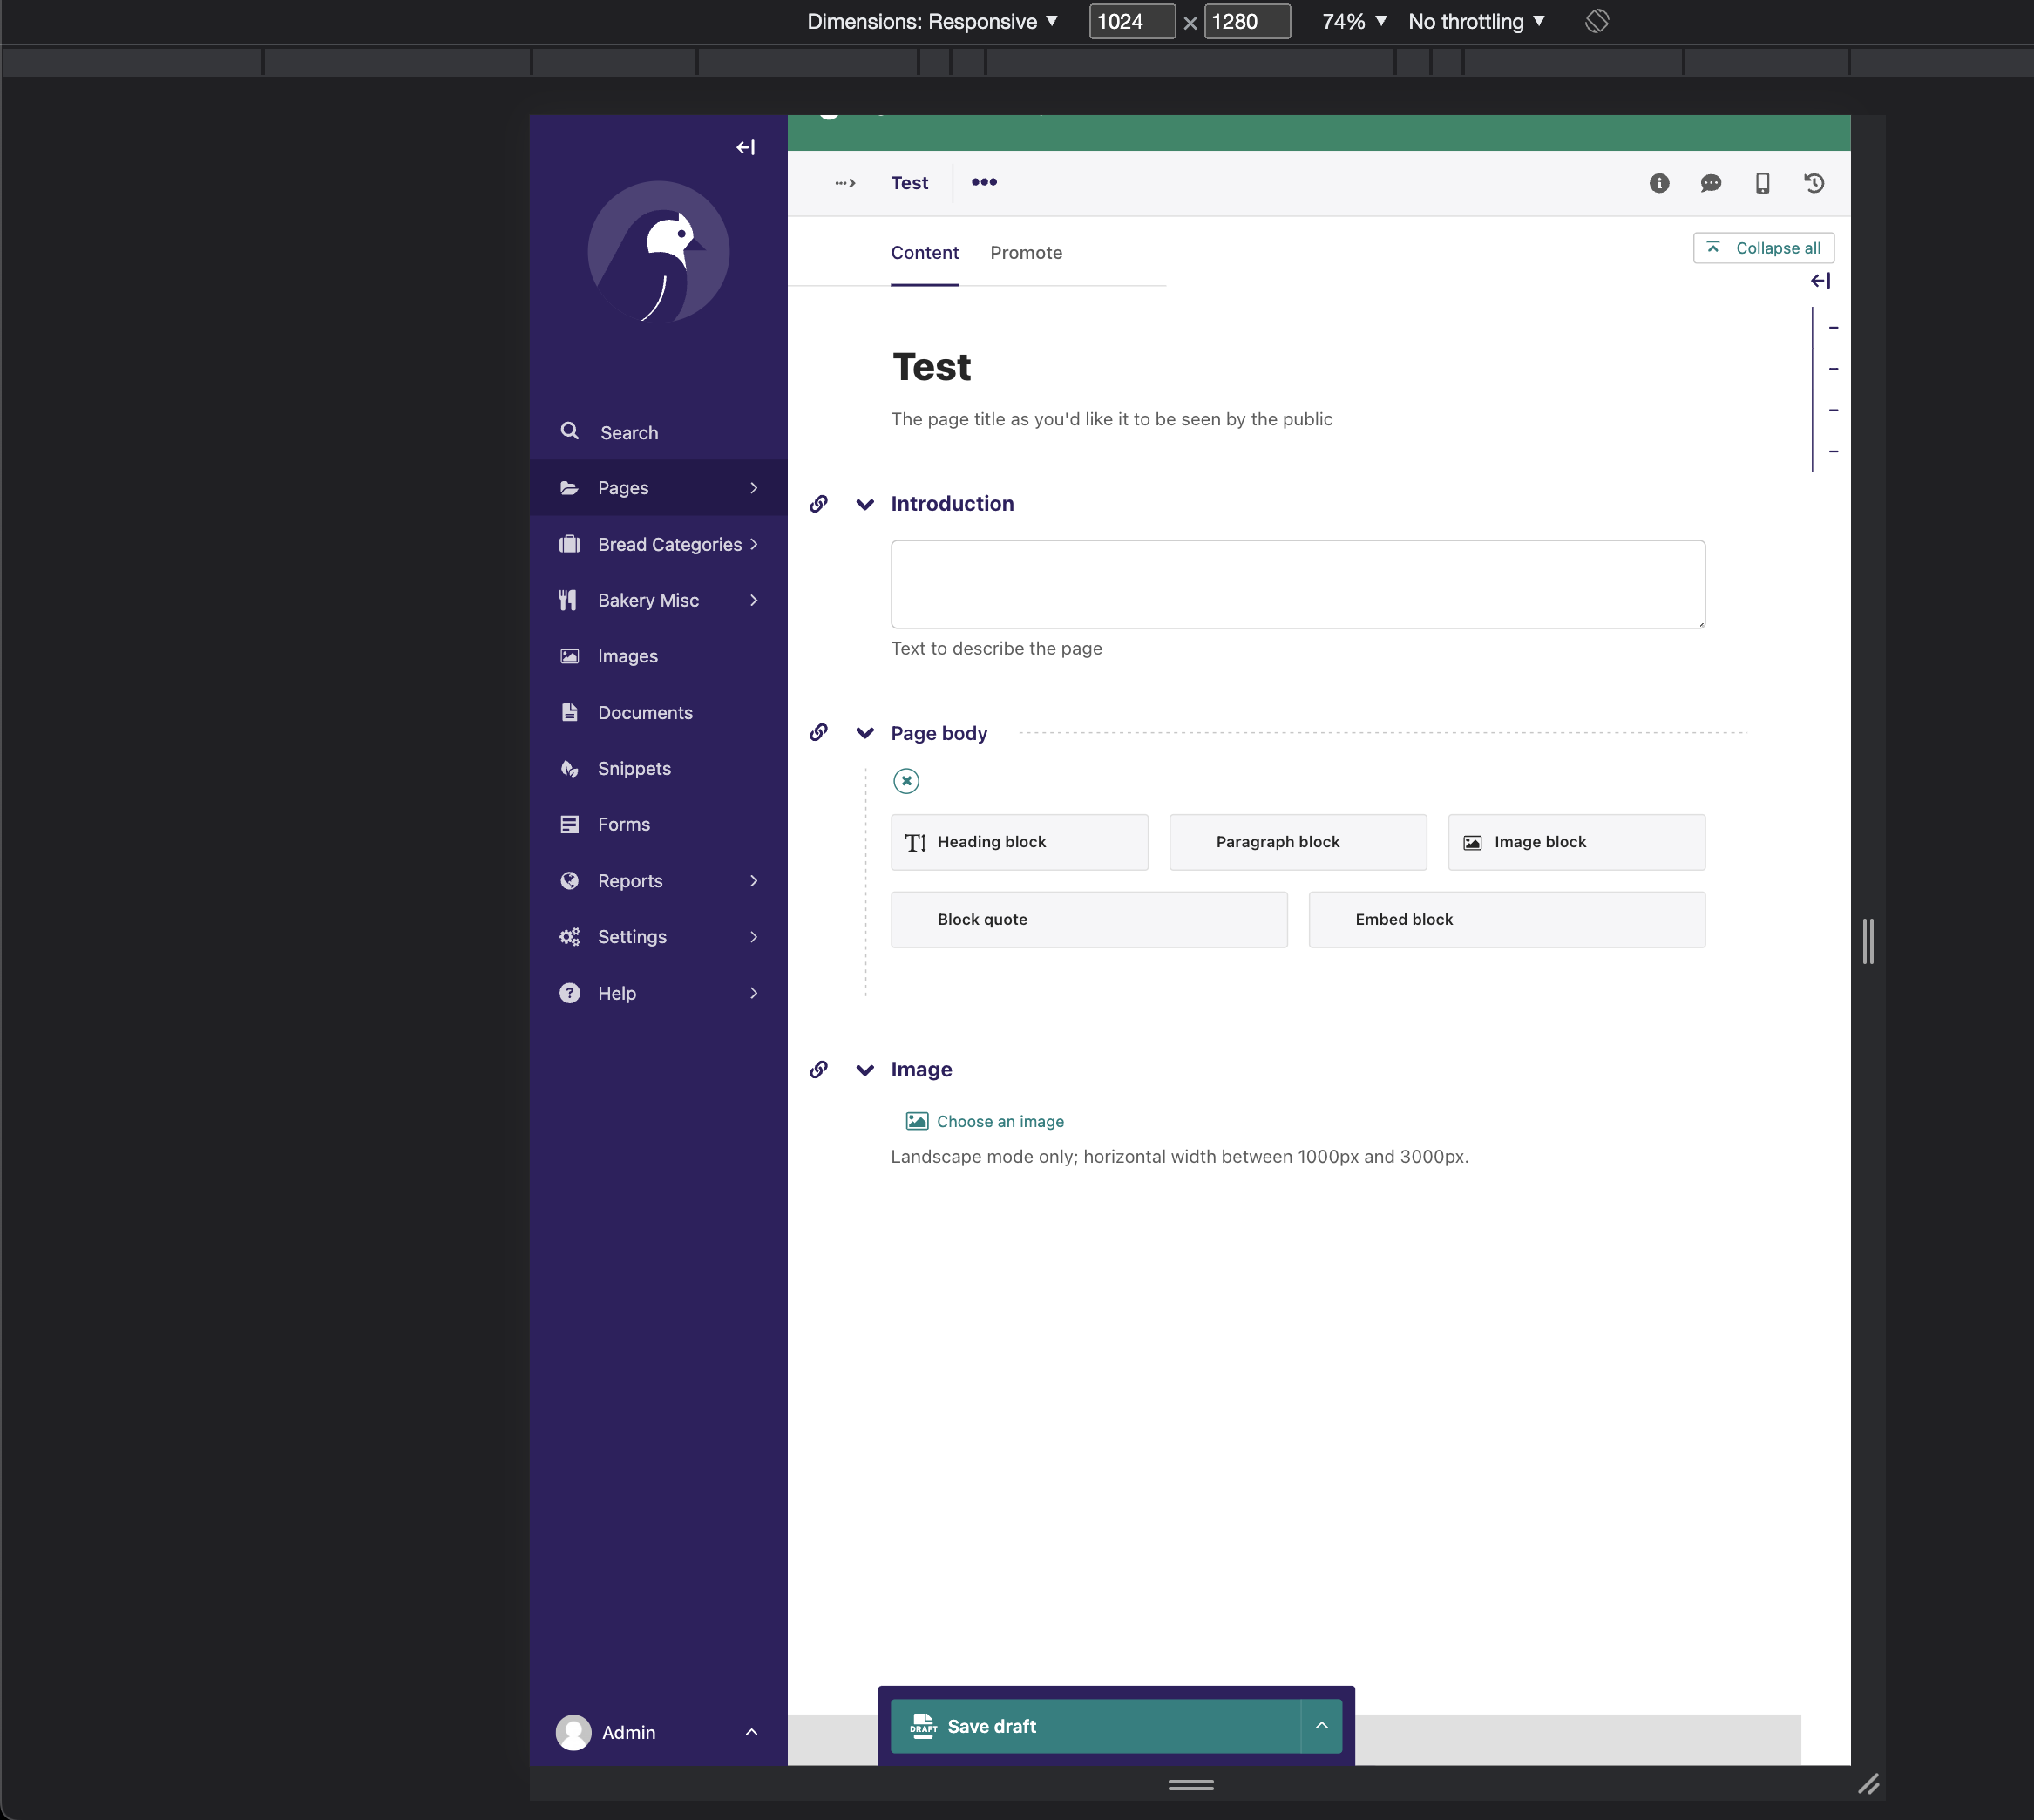Rotate device orientation in DevTools toolbar

point(1597,21)
